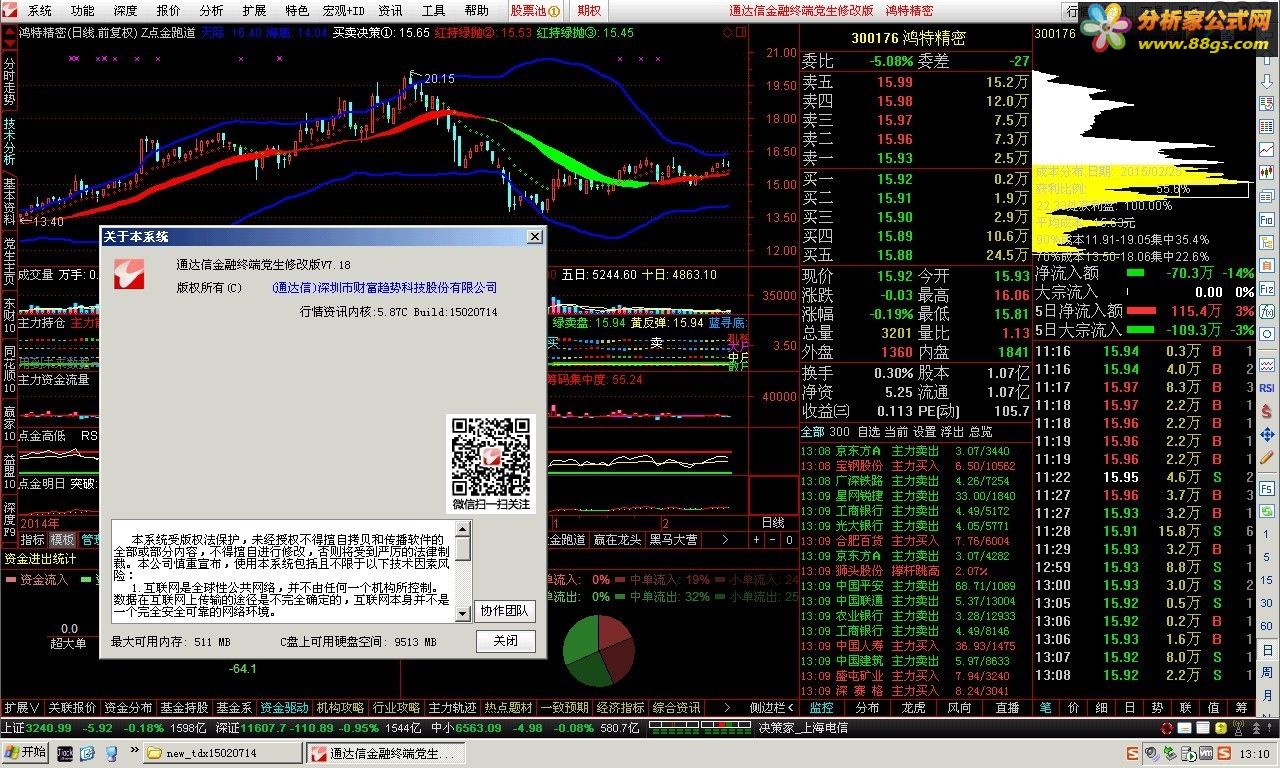Switch to 资金分布 bottom tab
The image size is (1280, 768).
129,708
